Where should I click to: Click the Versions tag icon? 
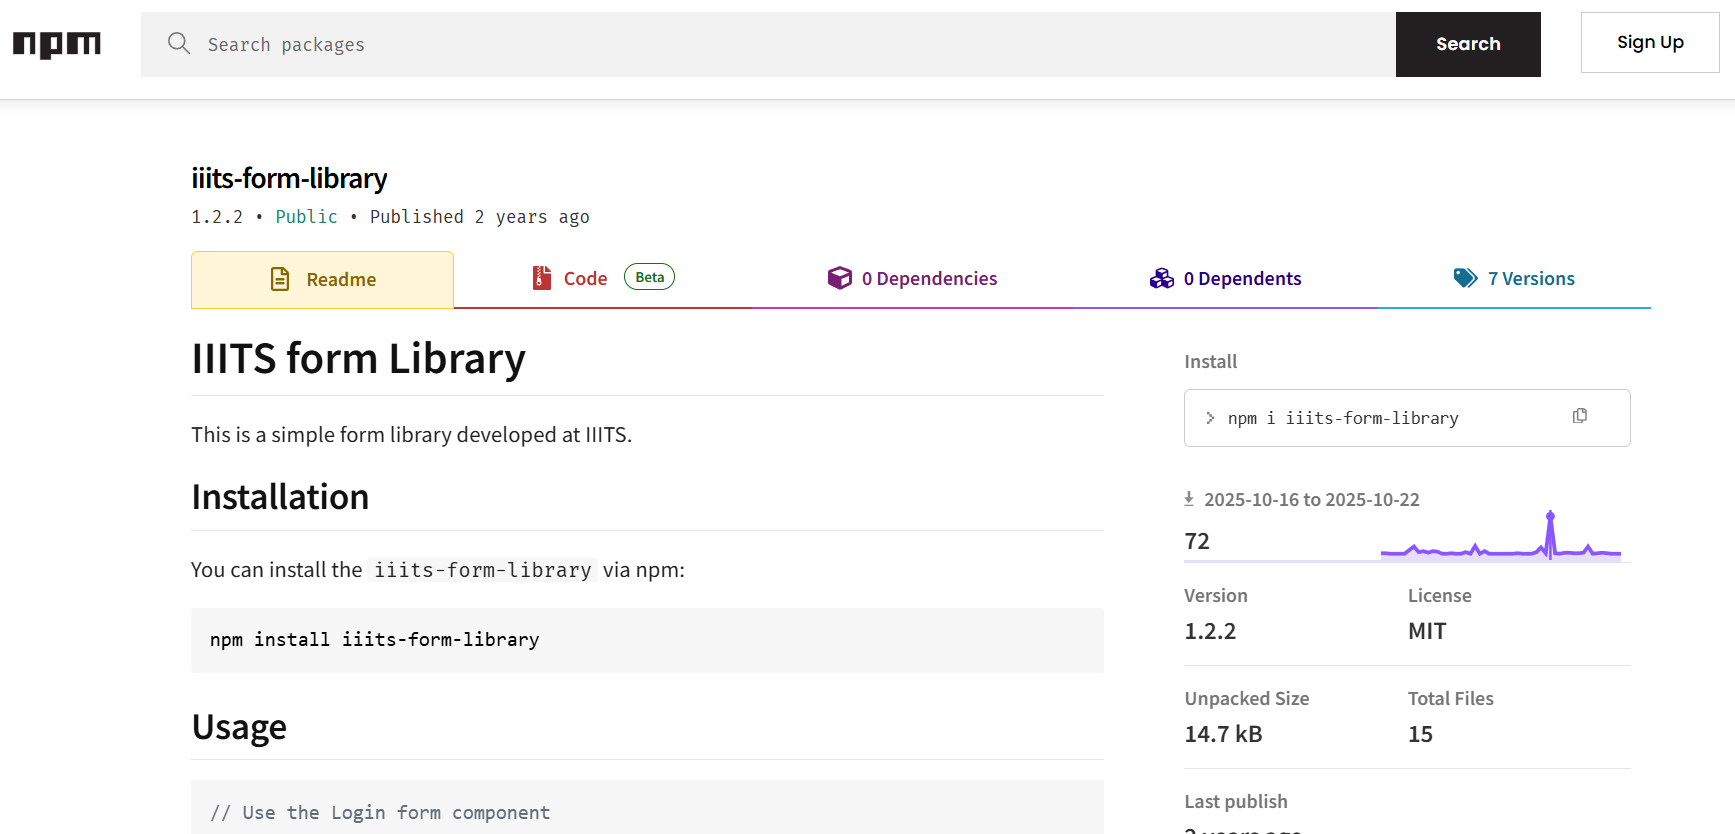(1465, 278)
